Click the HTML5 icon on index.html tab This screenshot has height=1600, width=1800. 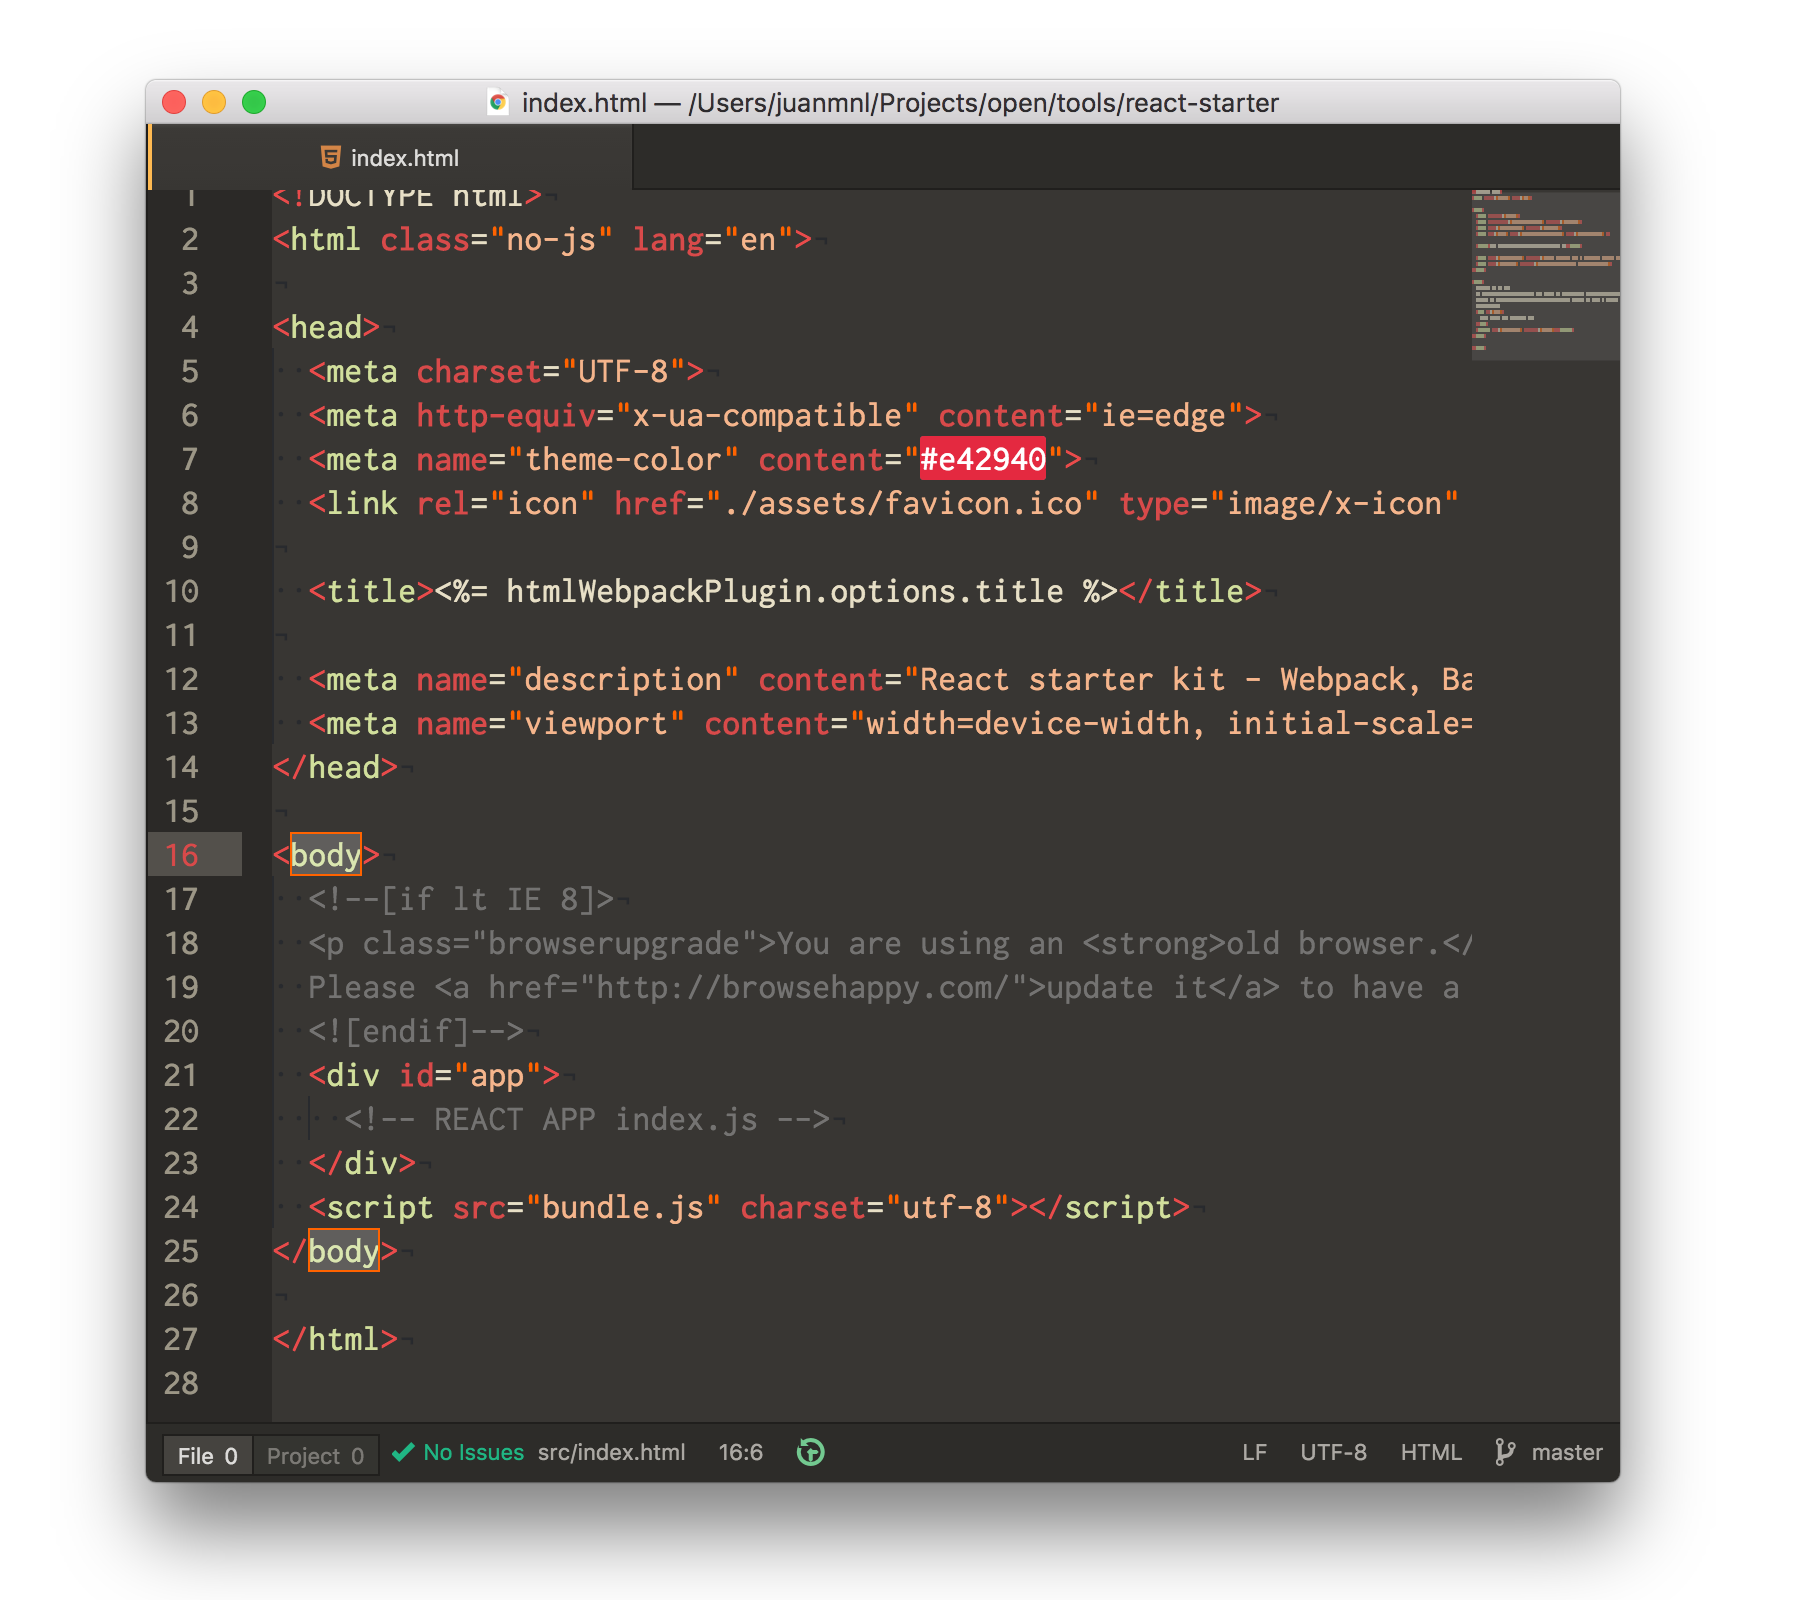[330, 157]
